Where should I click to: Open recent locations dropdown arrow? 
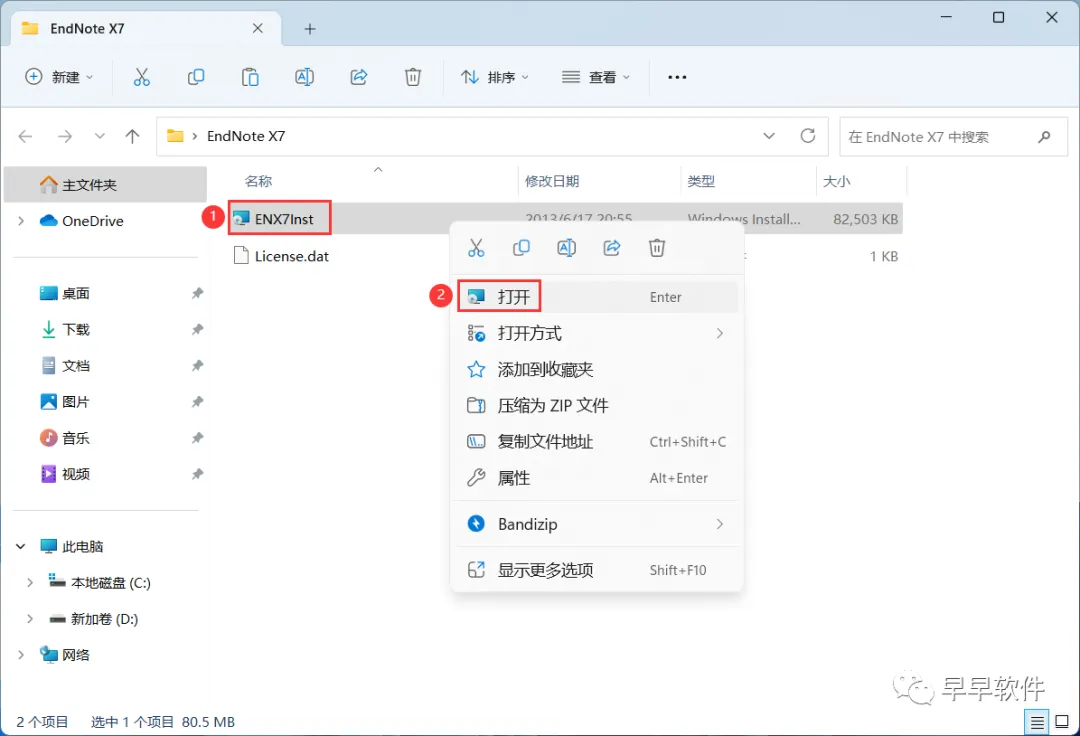(100, 136)
